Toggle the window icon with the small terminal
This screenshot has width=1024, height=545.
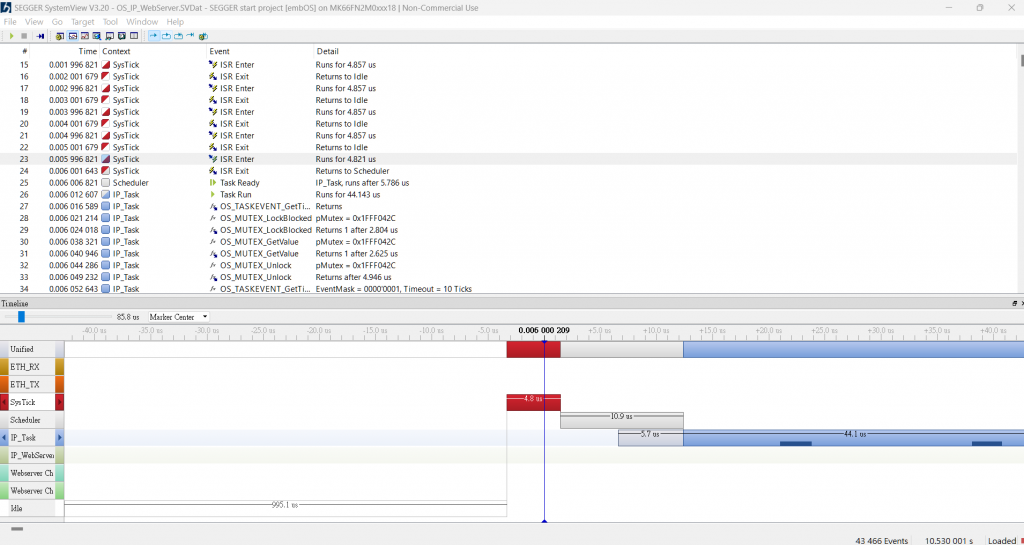109,36
